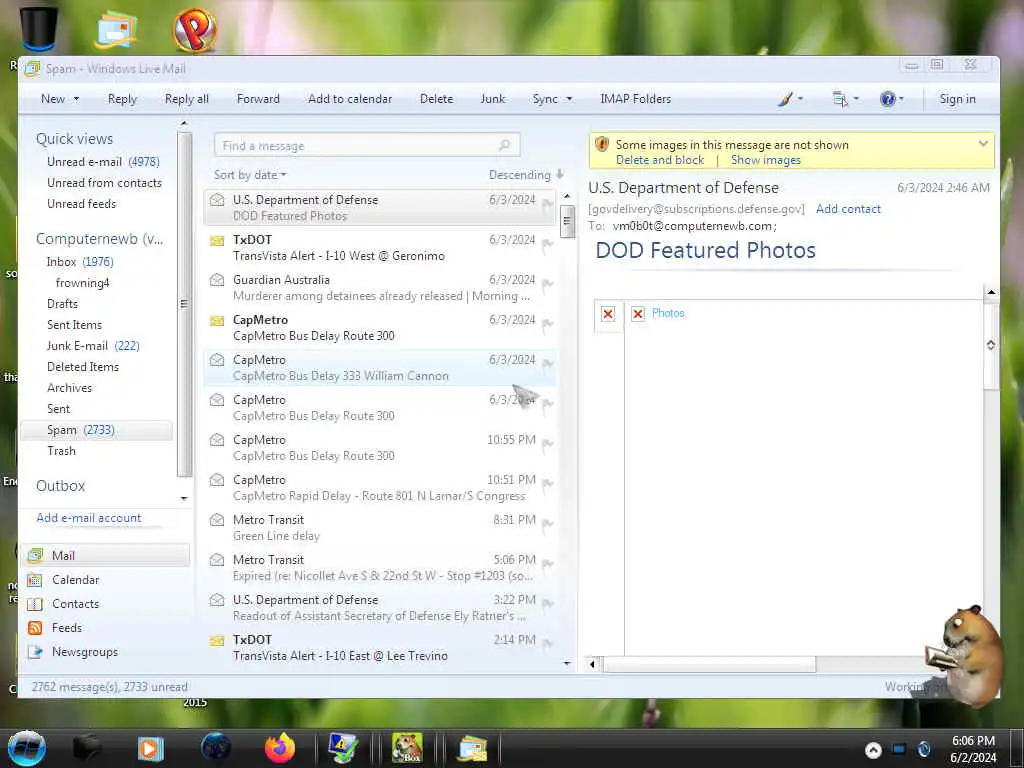
Task: Open the Sync dropdown arrow
Action: click(x=569, y=99)
